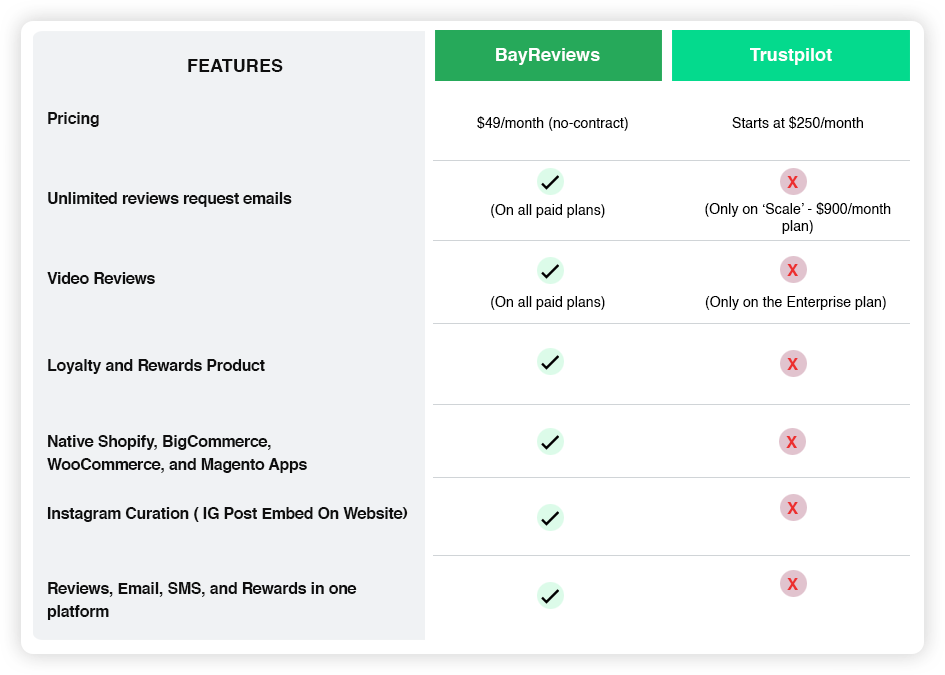
Task: Click the checkmark for Video Reviews
Action: pos(549,270)
